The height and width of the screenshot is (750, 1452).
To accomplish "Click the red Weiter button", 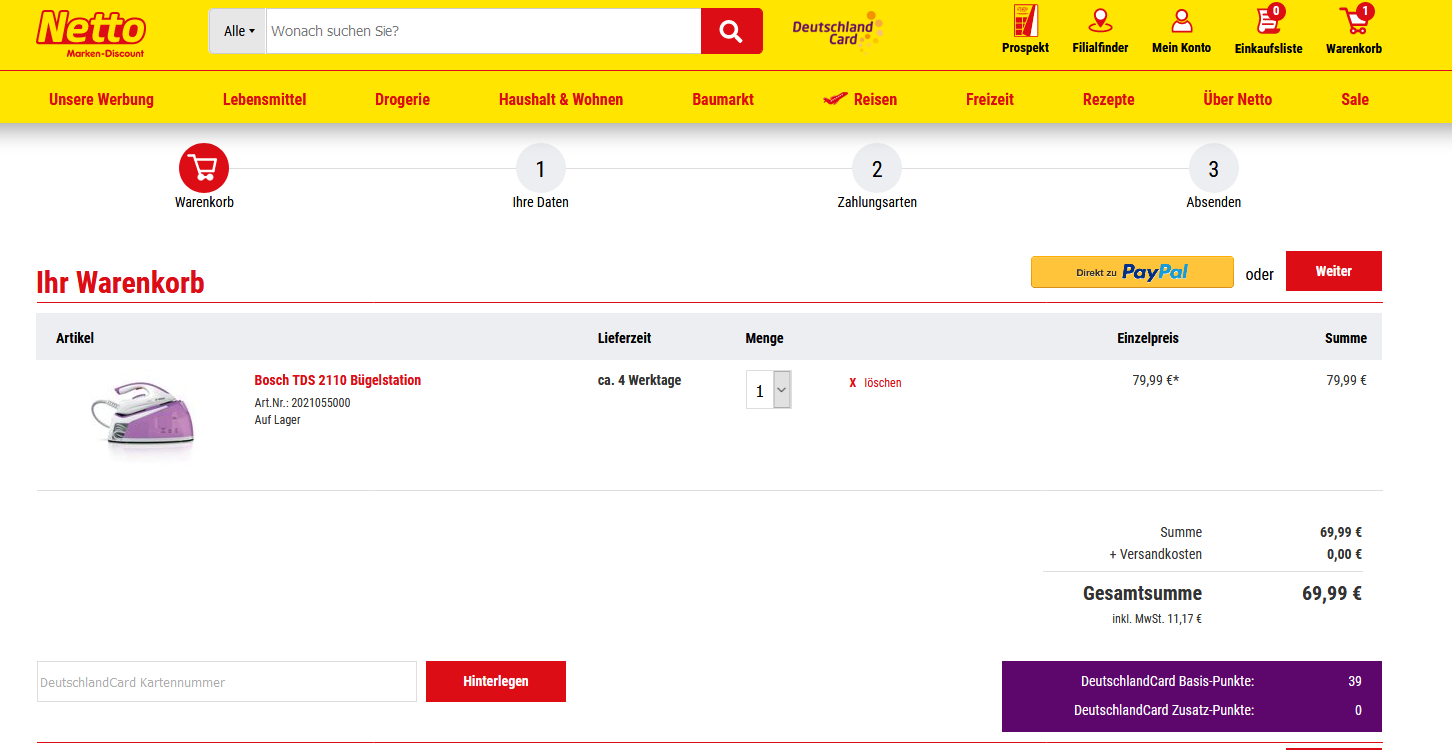I will click(1333, 271).
